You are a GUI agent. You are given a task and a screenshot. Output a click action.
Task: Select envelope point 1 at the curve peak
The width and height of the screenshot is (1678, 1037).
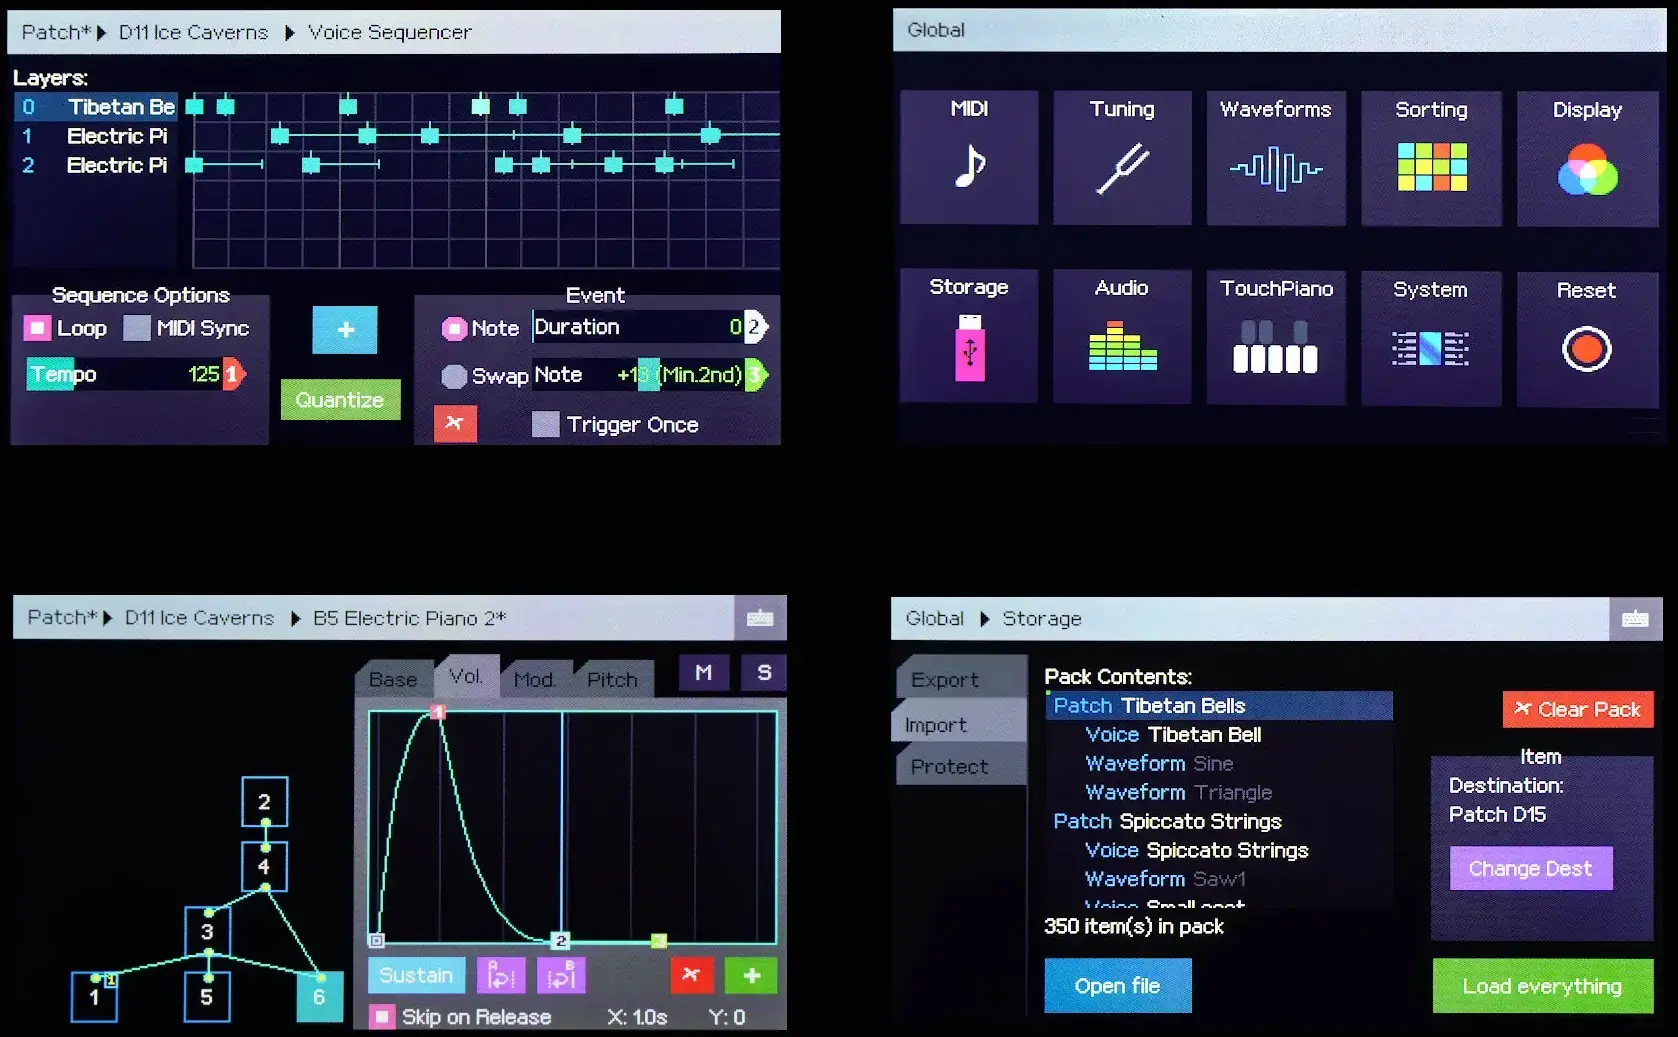(x=438, y=712)
